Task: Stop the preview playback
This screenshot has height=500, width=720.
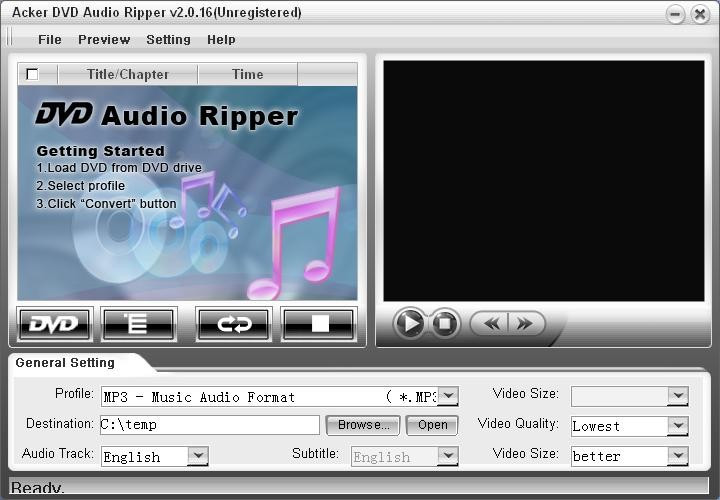Action: [444, 323]
